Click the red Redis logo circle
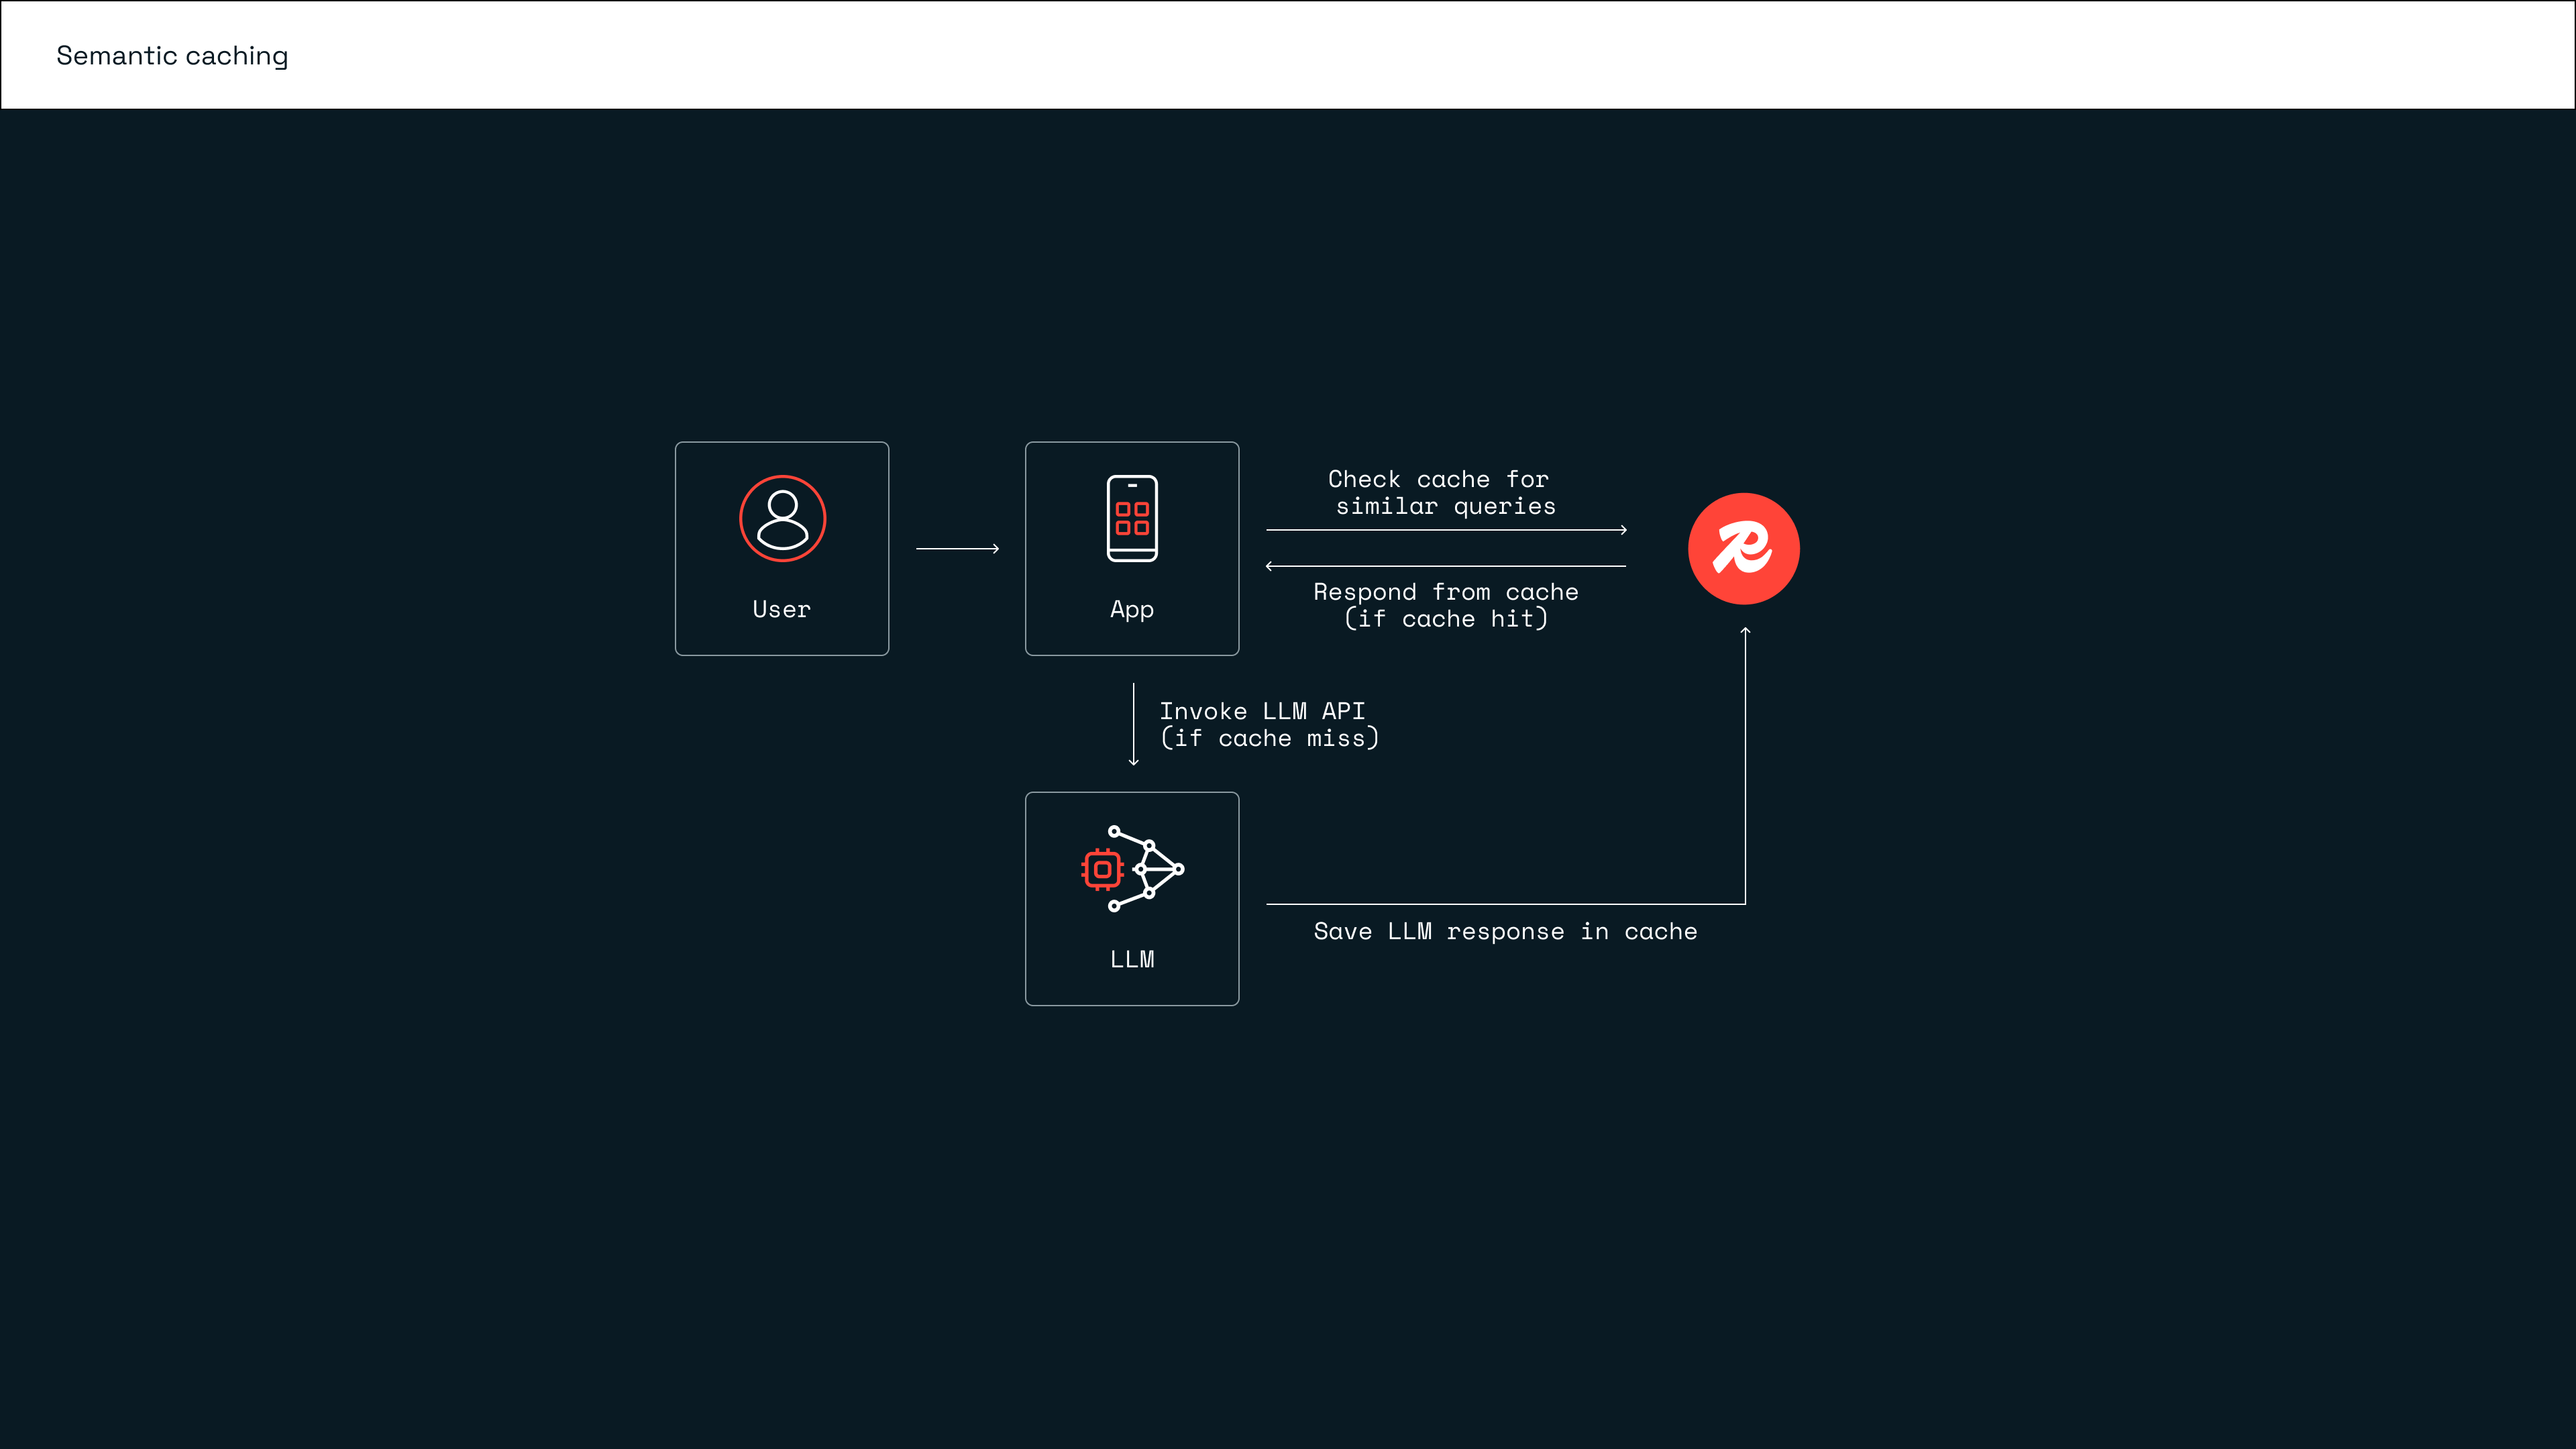This screenshot has height=1449, width=2576. click(x=1743, y=548)
